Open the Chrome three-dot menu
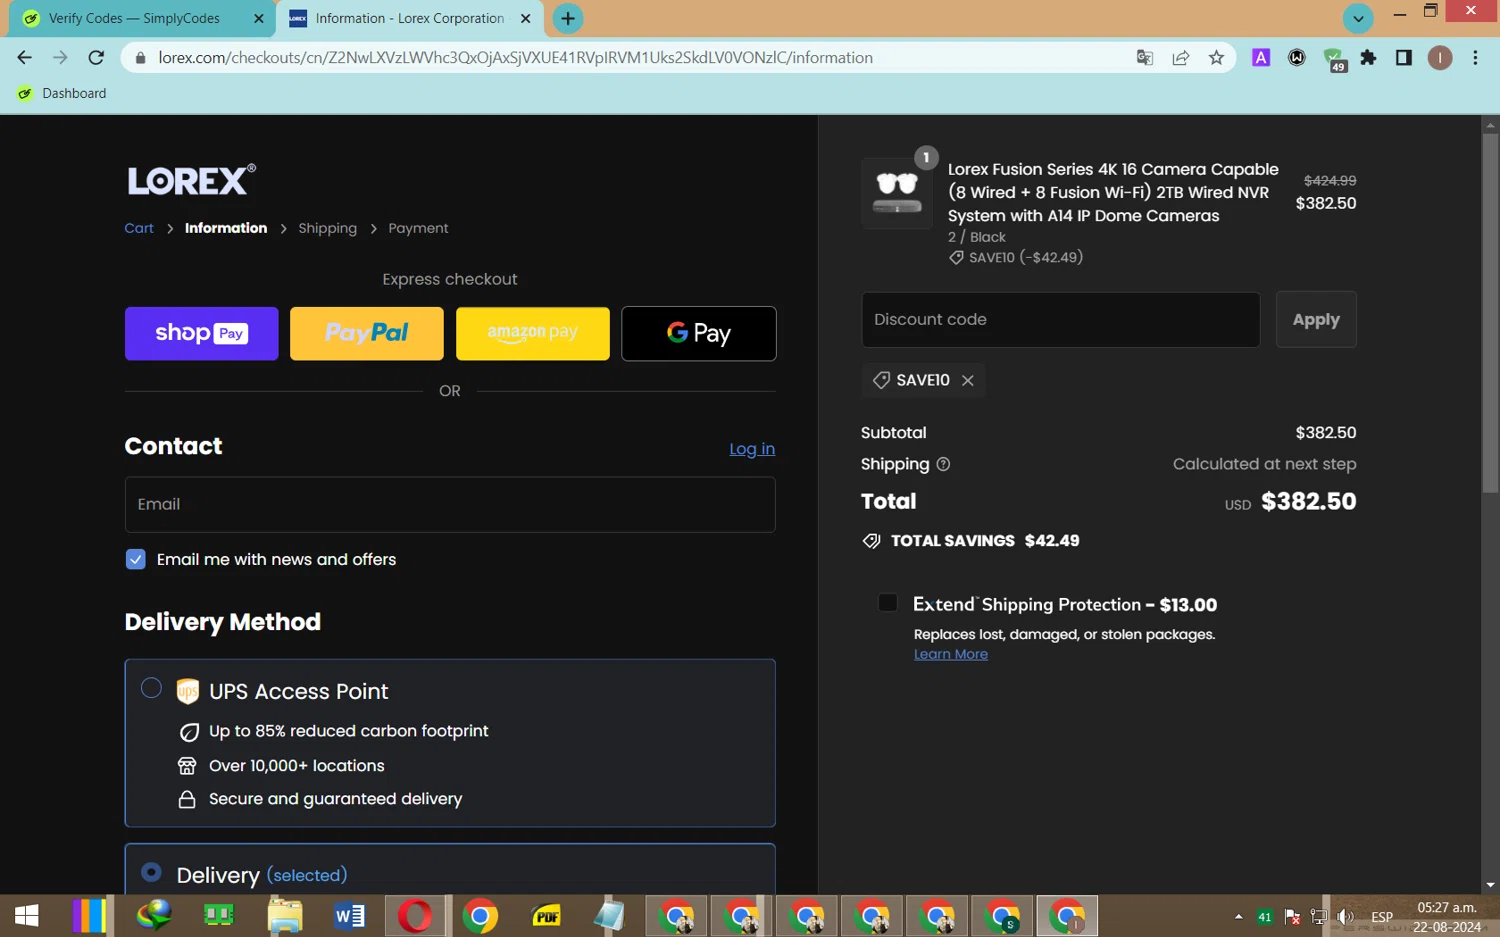 pyautogui.click(x=1475, y=58)
